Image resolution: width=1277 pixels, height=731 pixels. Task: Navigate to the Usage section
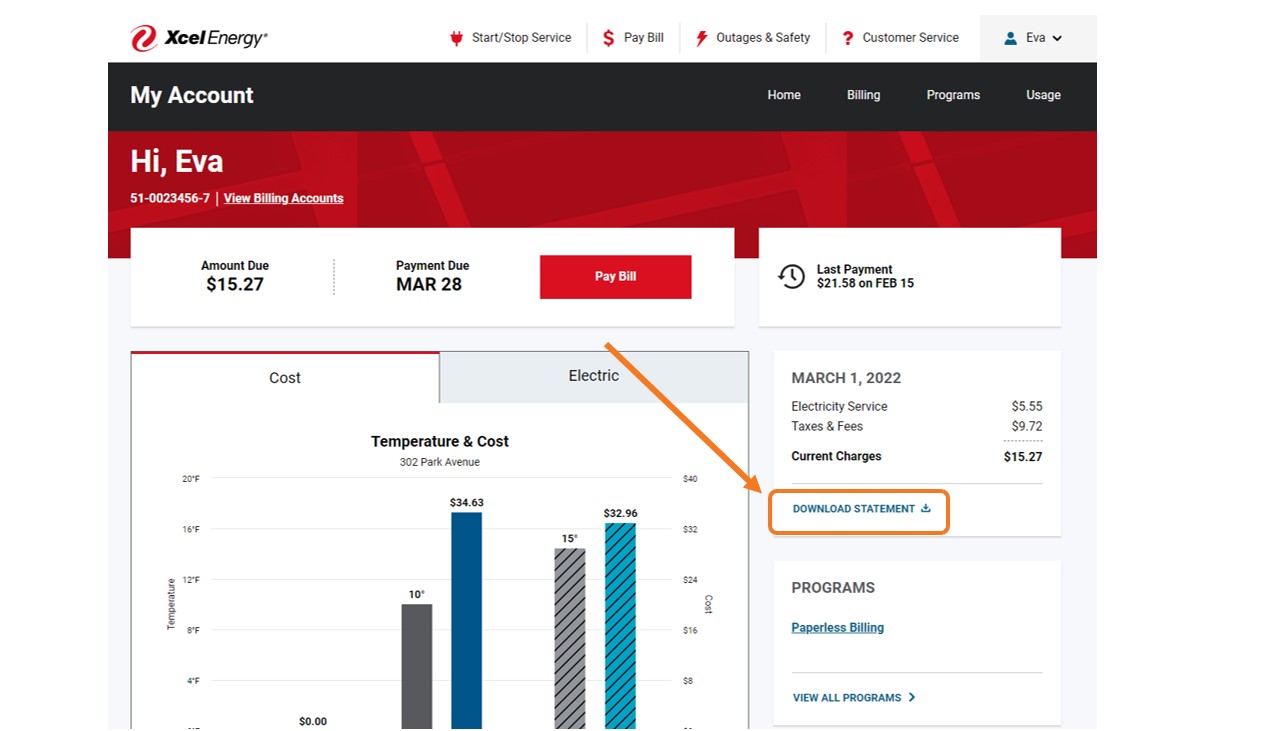click(1042, 95)
